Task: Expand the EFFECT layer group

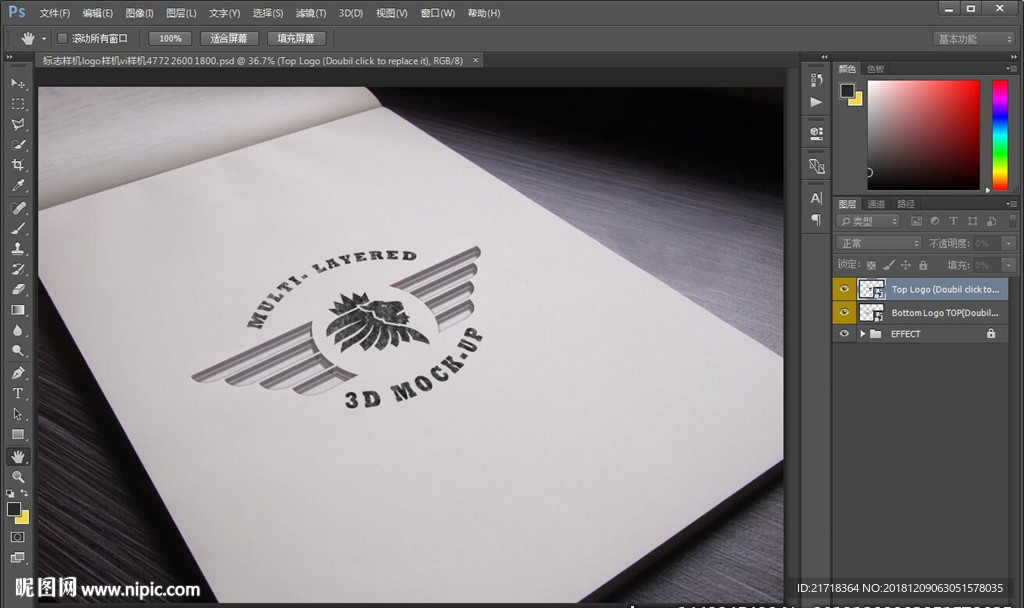Action: (863, 334)
